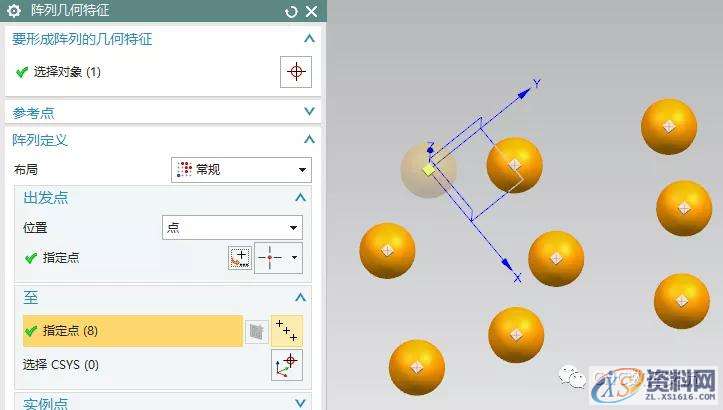723x410 pixels.
Task: Click the yellow diamond handle on the sphere
Action: [x=428, y=170]
